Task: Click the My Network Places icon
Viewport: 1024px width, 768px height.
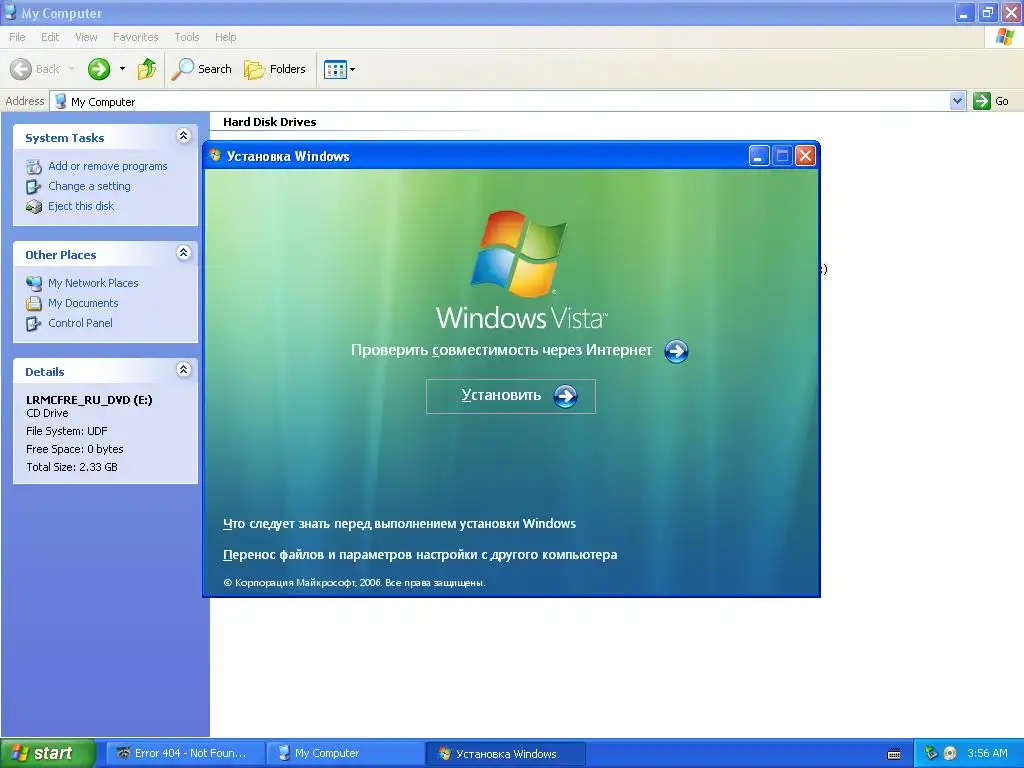Action: tap(34, 283)
